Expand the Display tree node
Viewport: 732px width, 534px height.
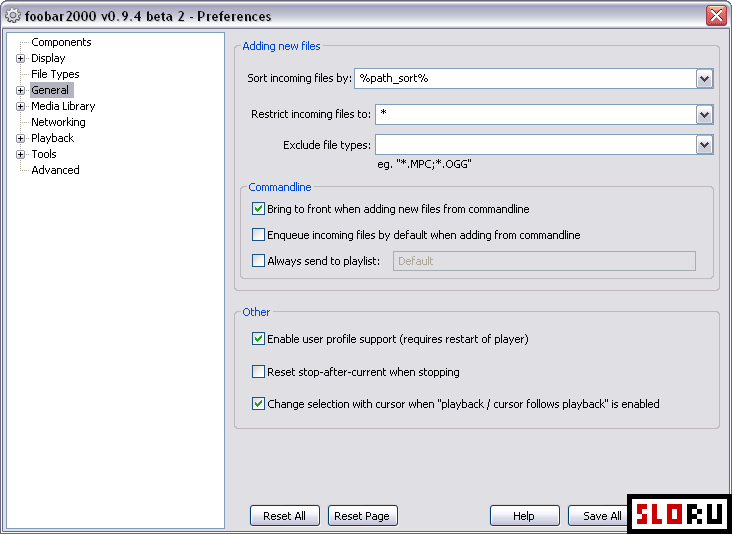coord(20,59)
